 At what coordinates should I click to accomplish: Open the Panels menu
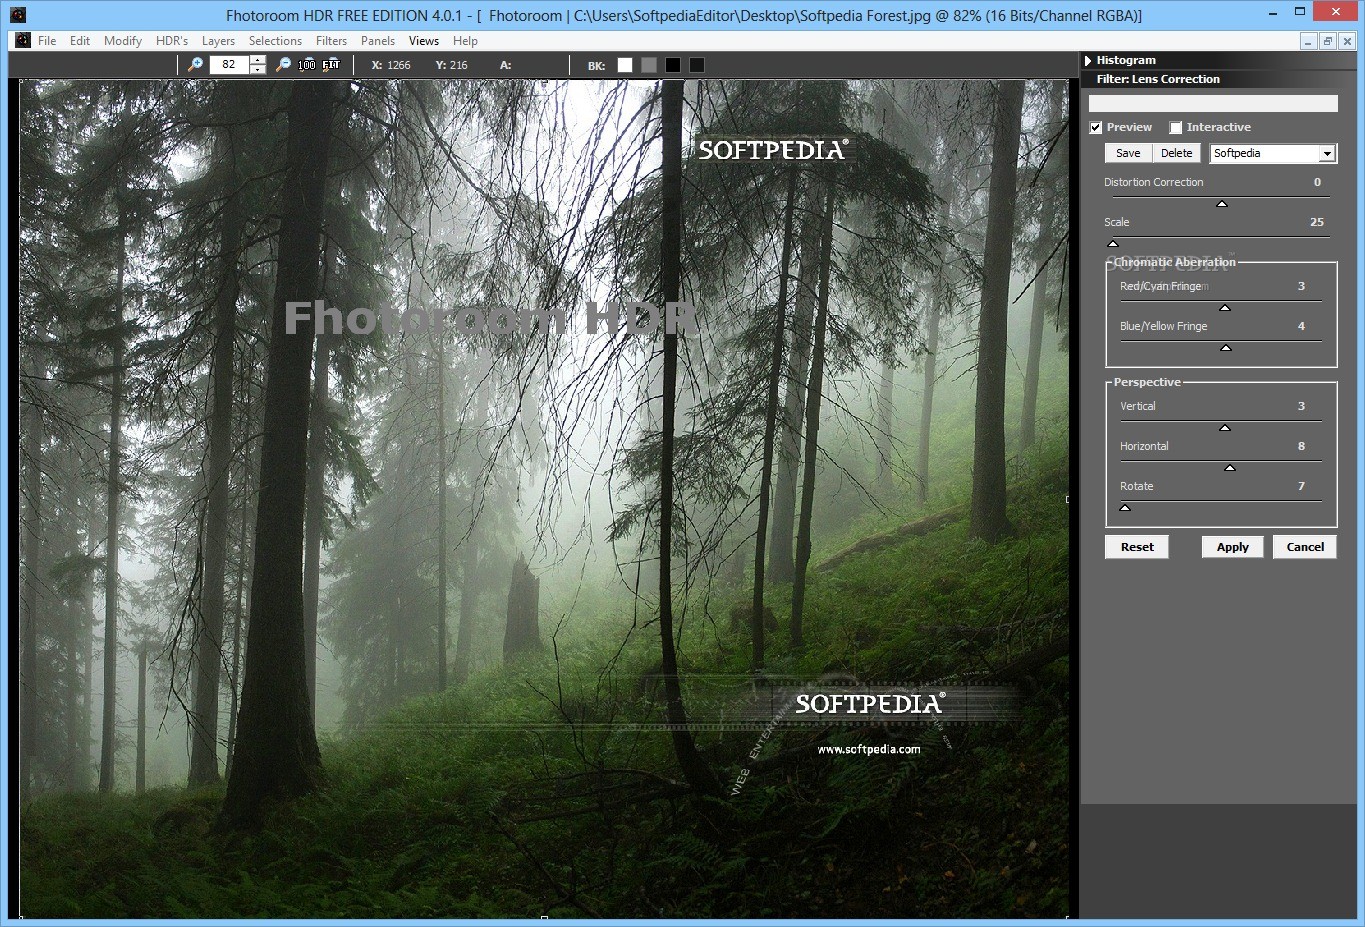click(x=378, y=41)
